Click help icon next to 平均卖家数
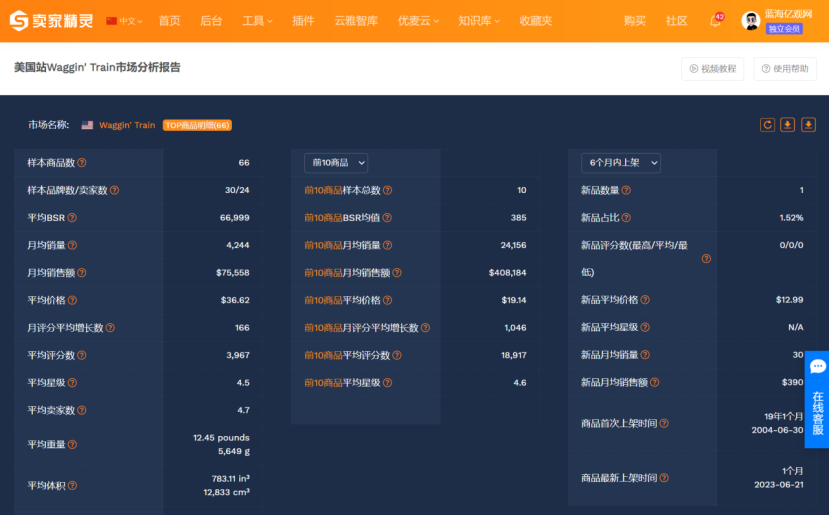 click(x=82, y=410)
